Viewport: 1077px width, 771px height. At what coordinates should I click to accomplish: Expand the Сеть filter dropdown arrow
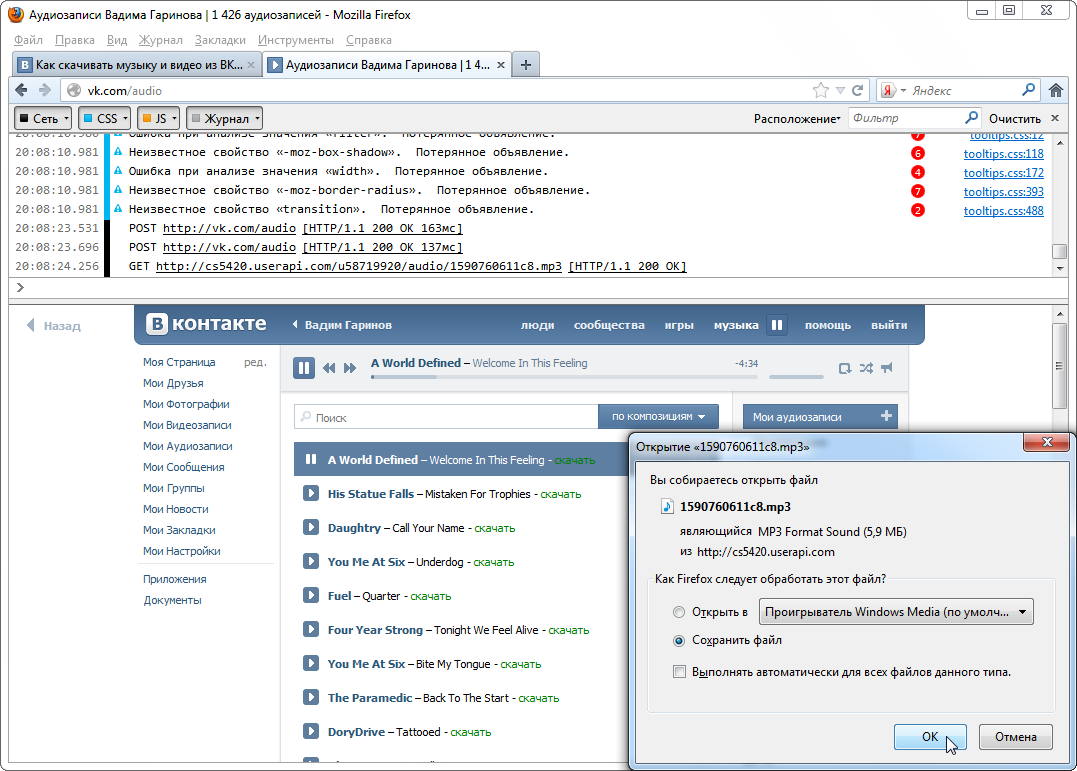coord(67,118)
